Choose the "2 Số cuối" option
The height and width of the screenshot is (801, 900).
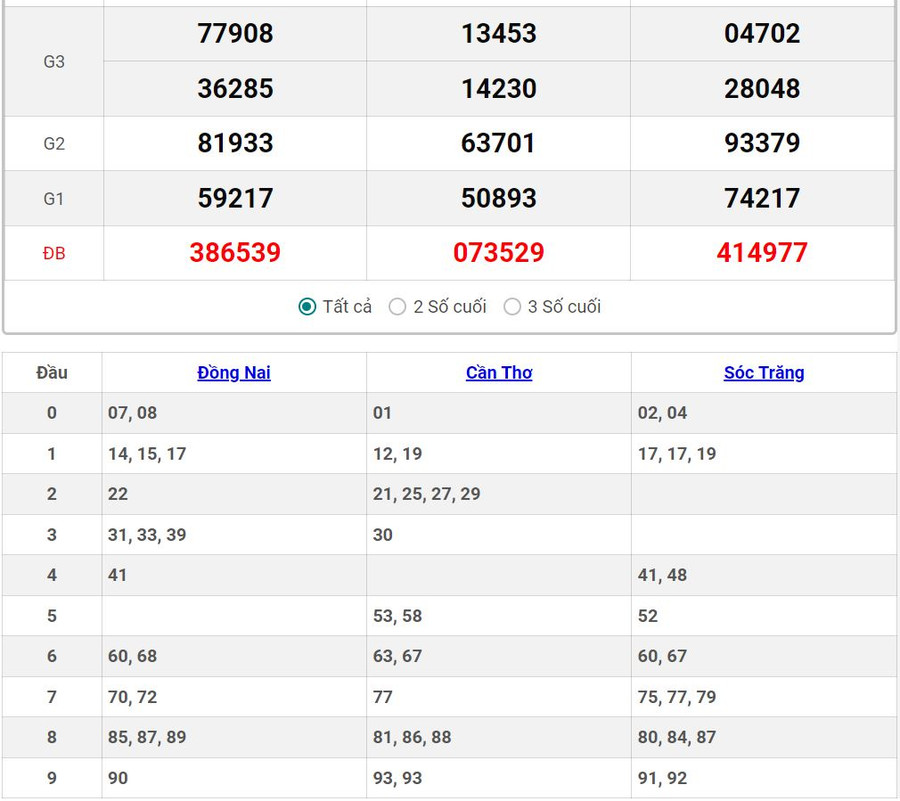coord(398,307)
